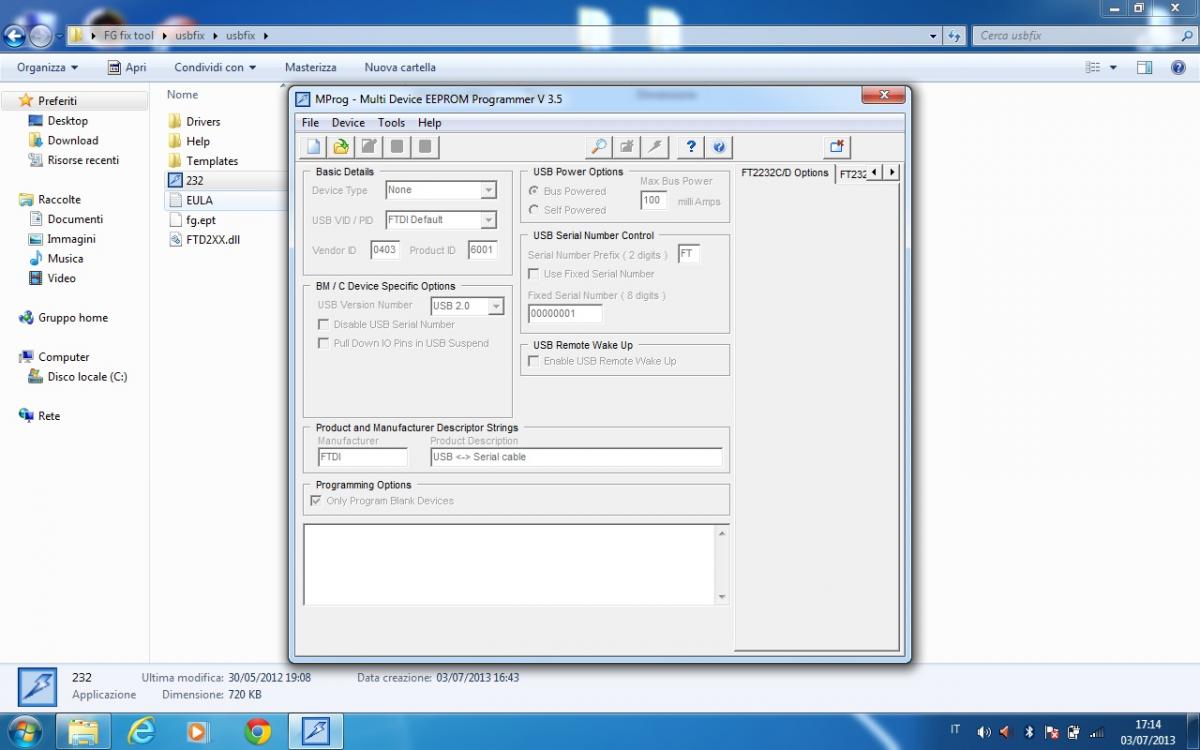Image resolution: width=1200 pixels, height=750 pixels.
Task: Click the greyed Edit template pencil icon
Action: coord(369,147)
